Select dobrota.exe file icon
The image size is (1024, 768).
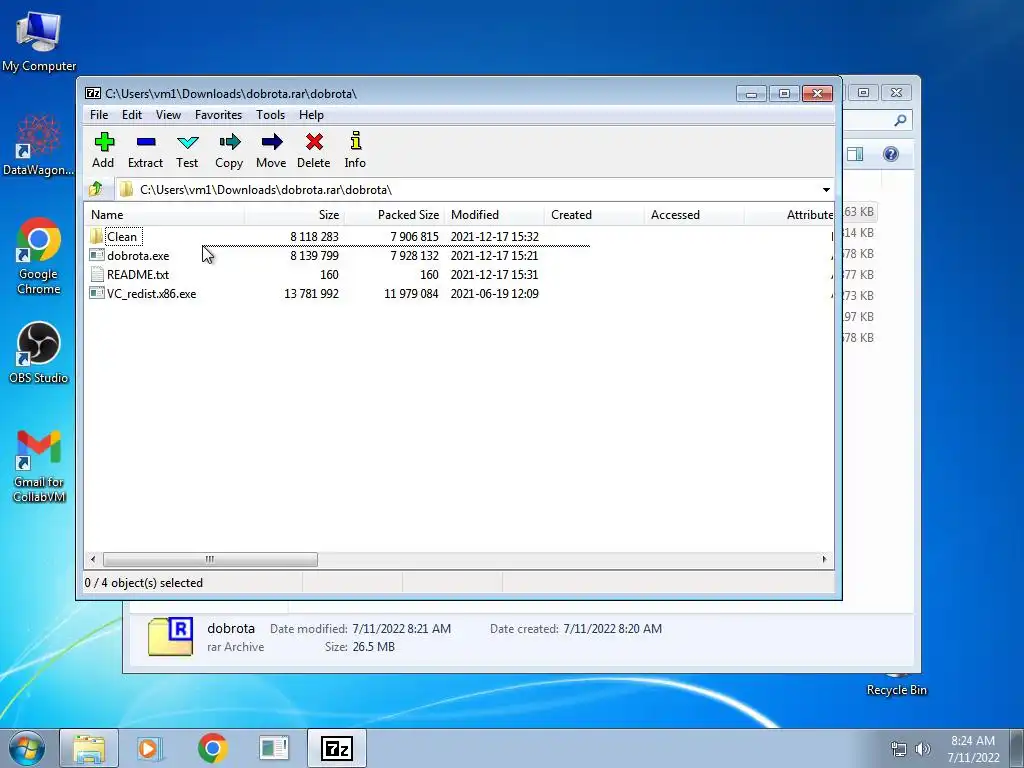pyautogui.click(x=97, y=255)
